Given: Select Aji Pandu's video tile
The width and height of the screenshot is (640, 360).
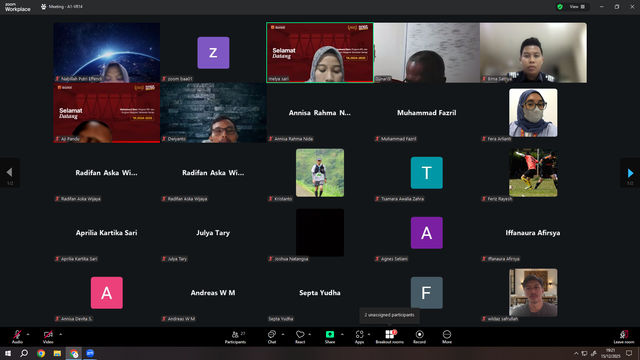Looking at the screenshot, I should (107, 113).
